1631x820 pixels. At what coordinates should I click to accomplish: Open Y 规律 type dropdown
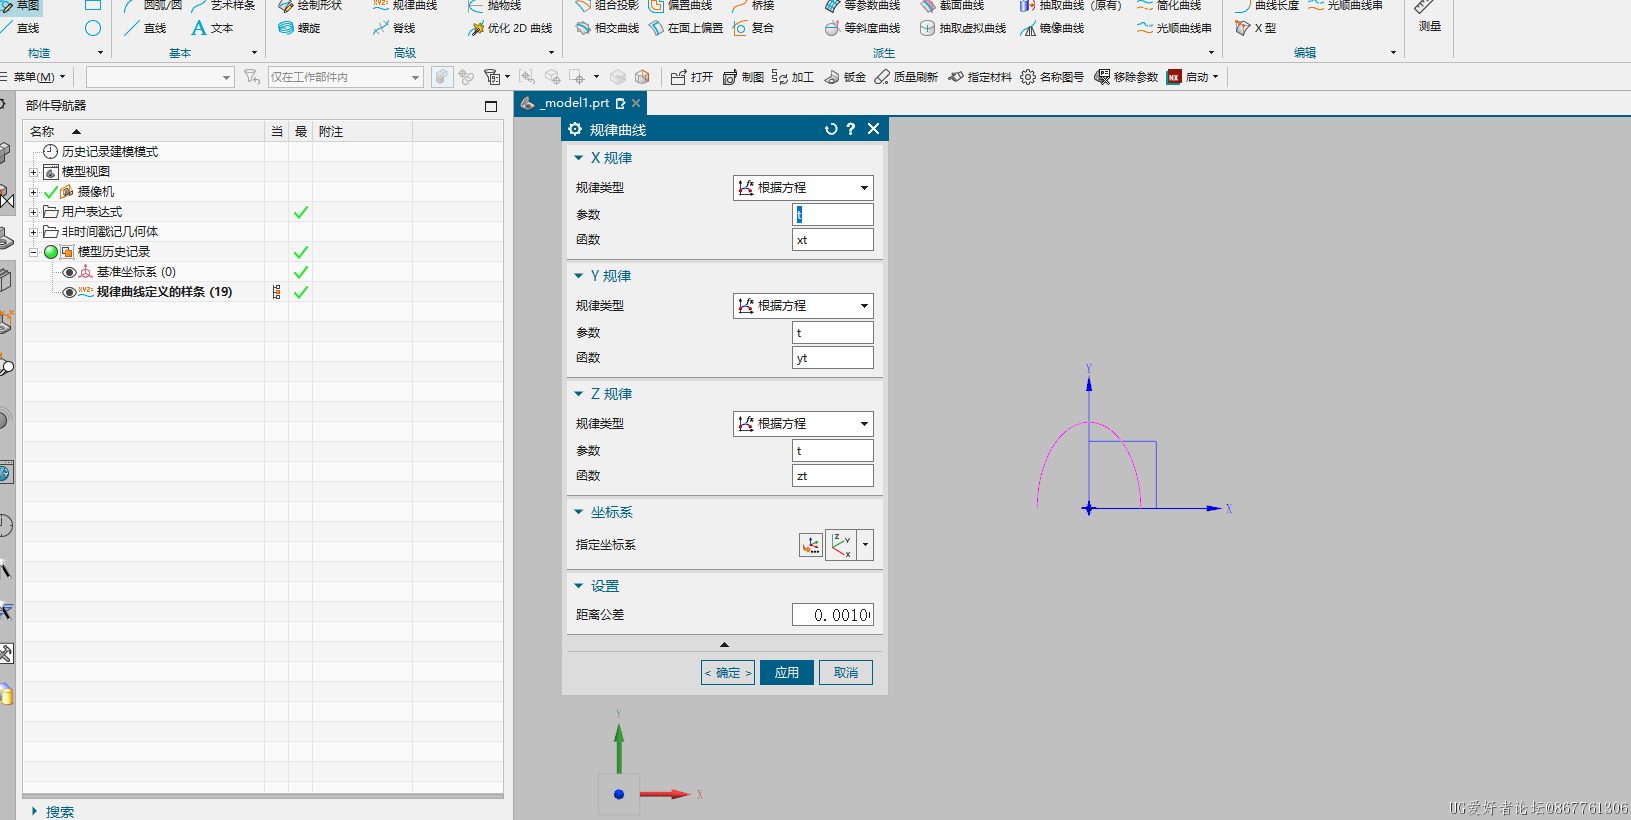coord(803,306)
